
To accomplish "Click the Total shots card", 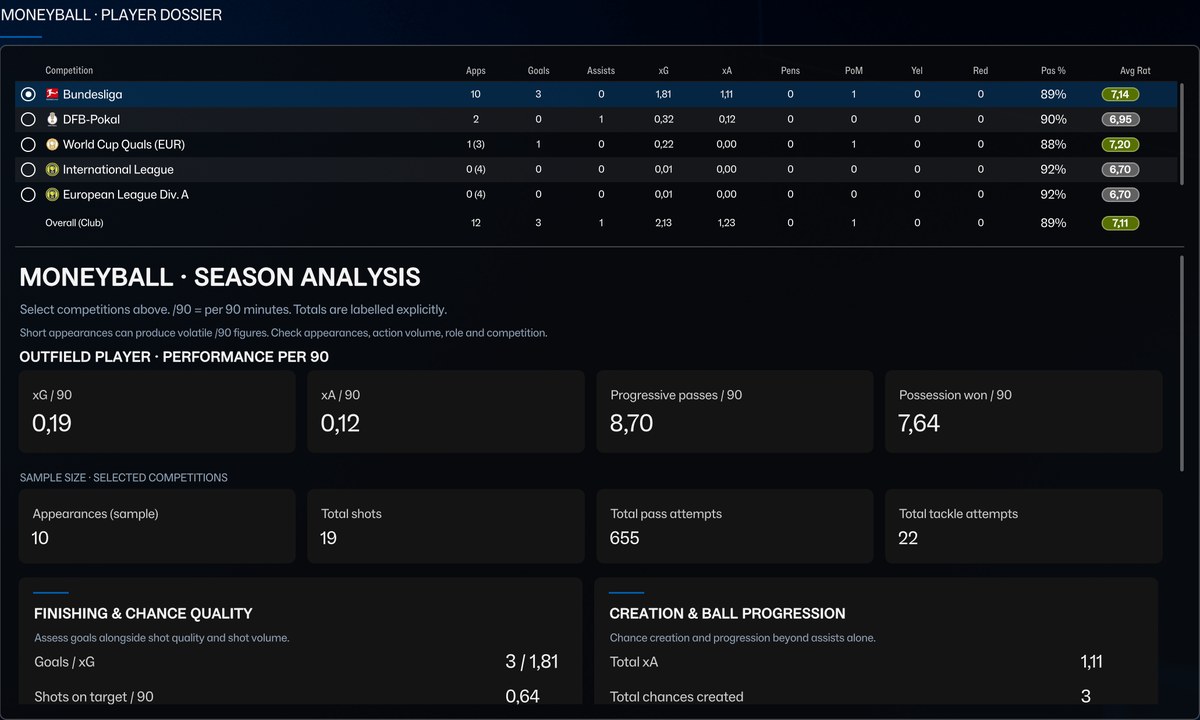I will pyautogui.click(x=446, y=526).
